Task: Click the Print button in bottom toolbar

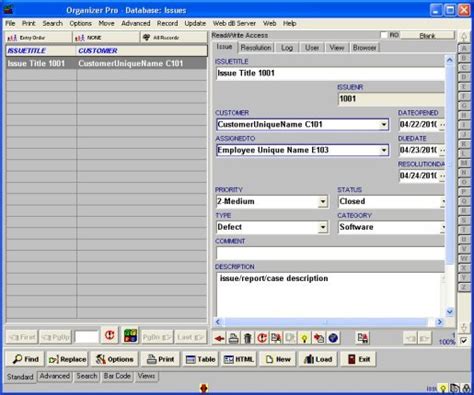Action: (x=160, y=359)
